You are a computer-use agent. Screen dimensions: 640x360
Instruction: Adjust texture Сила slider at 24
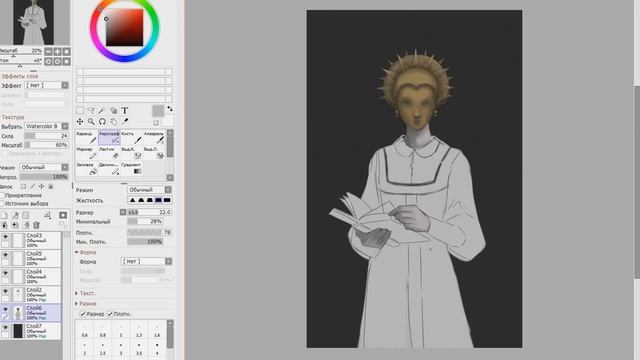[x=46, y=136]
